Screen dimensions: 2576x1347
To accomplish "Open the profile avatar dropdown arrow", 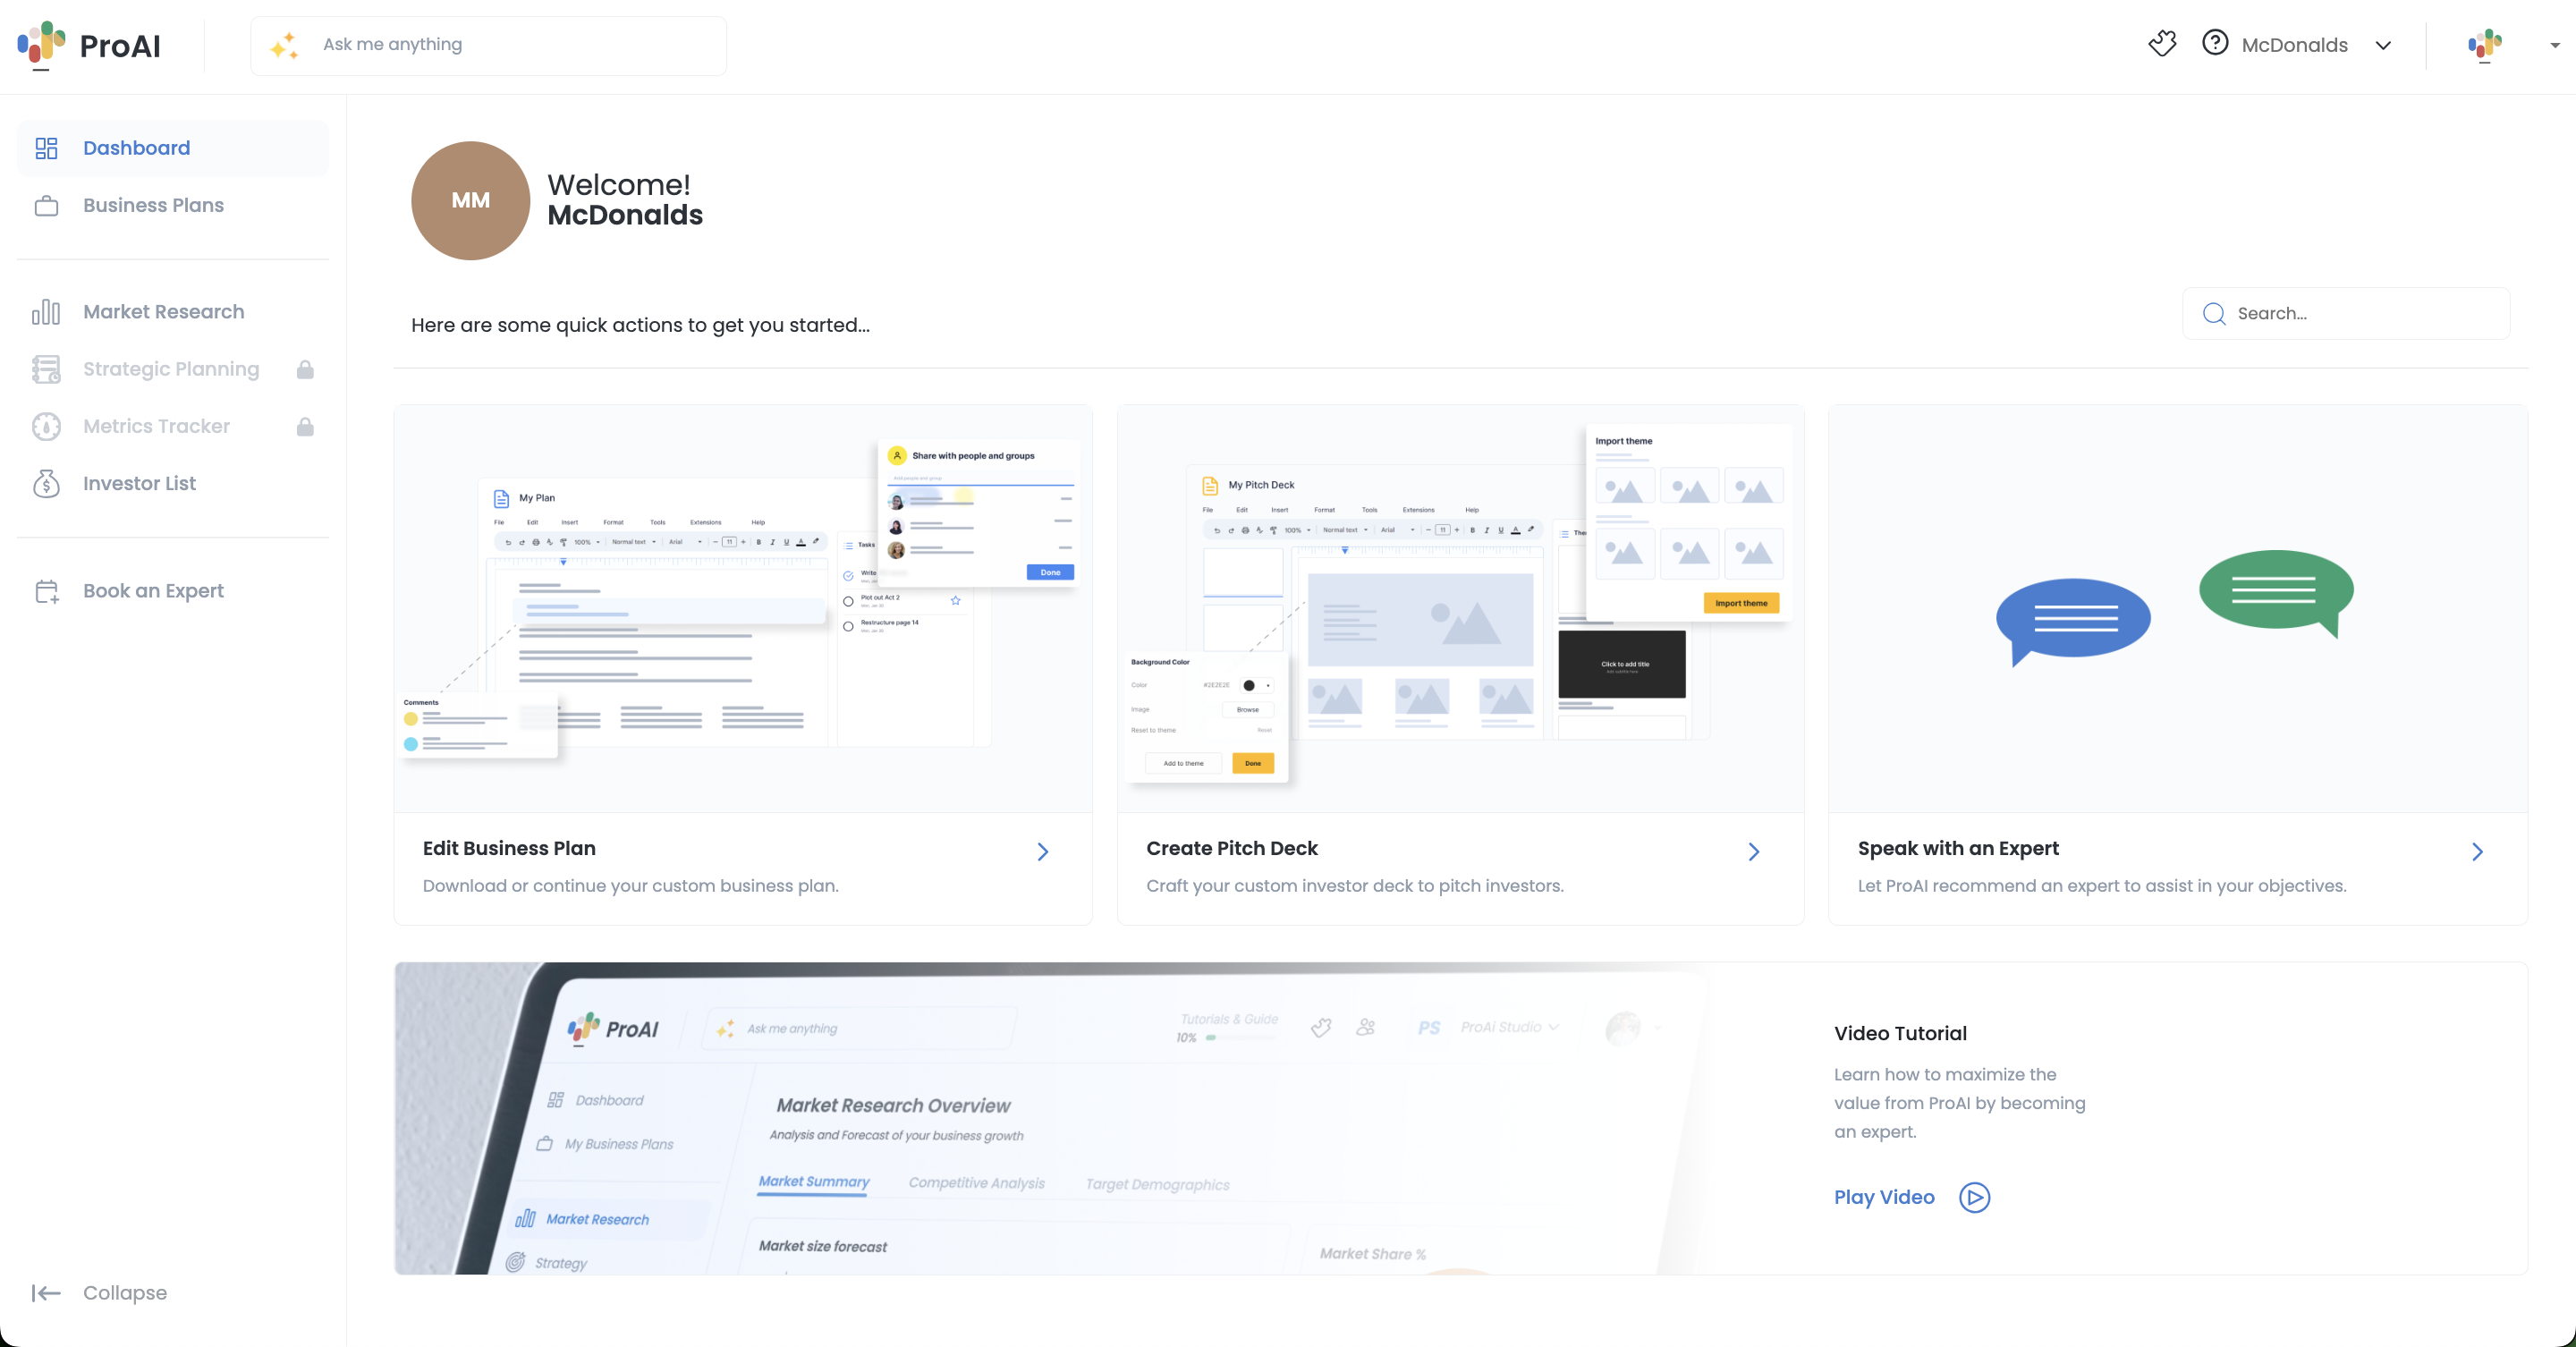I will tap(2554, 45).
